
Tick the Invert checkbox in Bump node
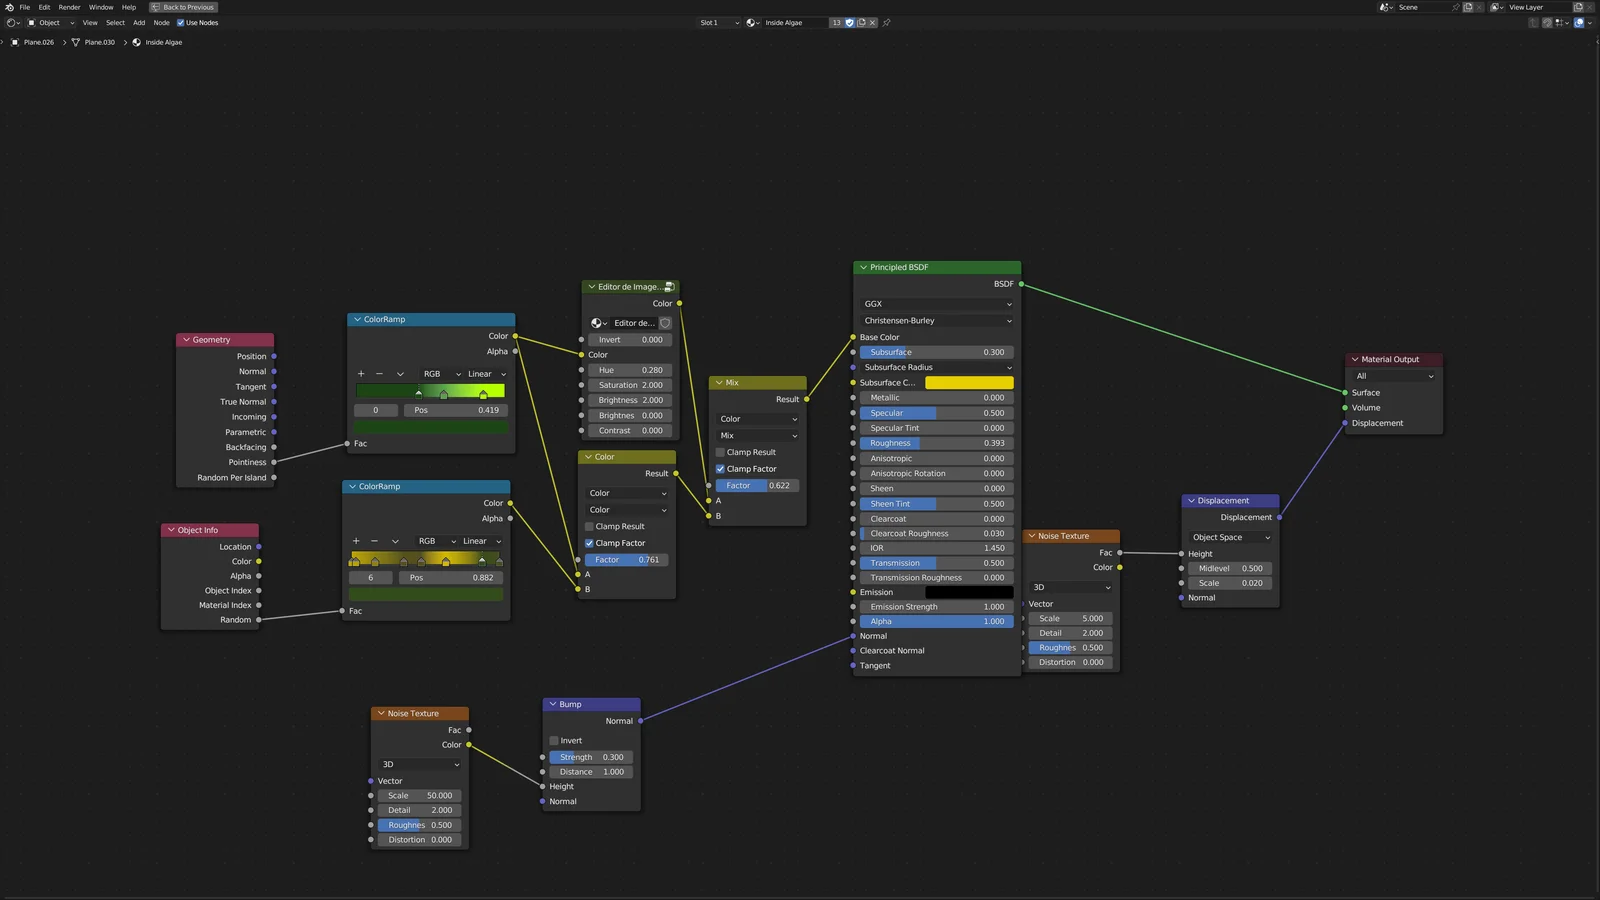point(554,741)
